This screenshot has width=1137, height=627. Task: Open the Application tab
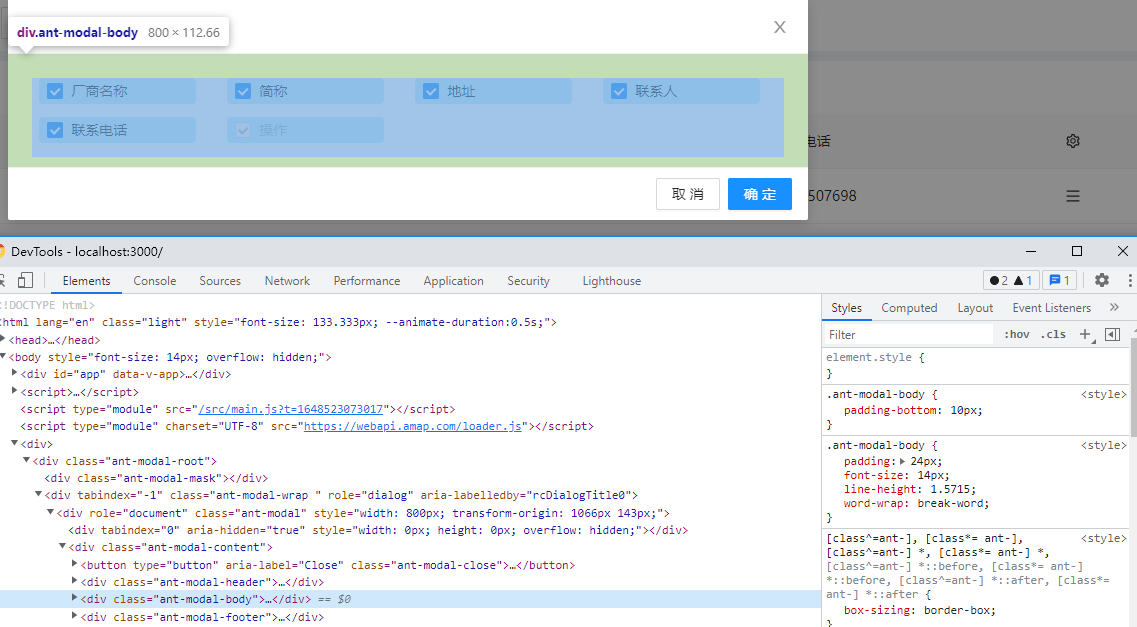tap(453, 281)
